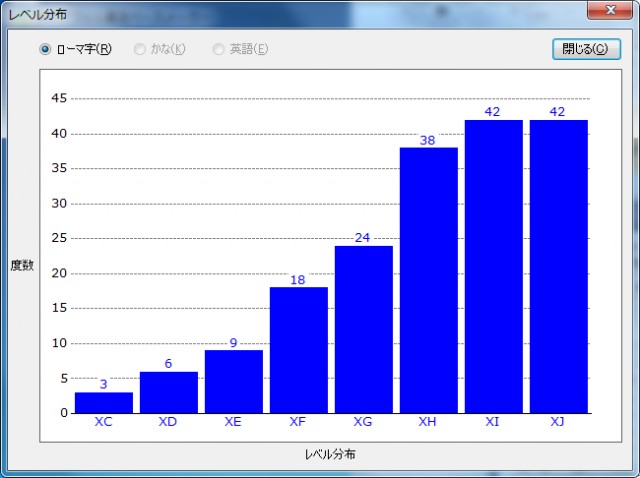Click the value label 42 above XJ
This screenshot has width=640, height=478.
point(557,112)
